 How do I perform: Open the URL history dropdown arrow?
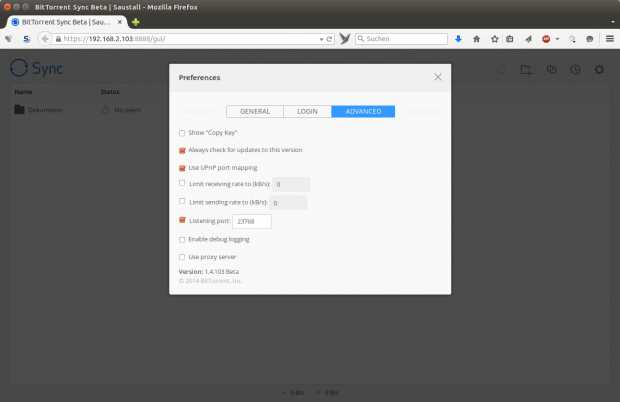tap(321, 39)
